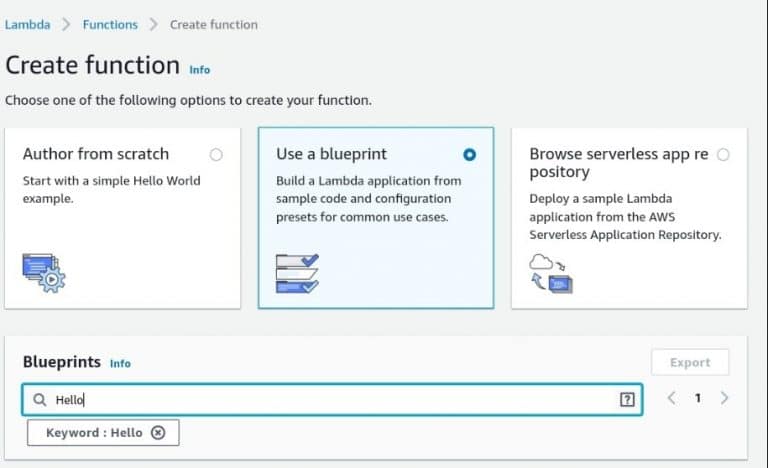
Task: Click the blueprint checklist icon
Action: [297, 273]
